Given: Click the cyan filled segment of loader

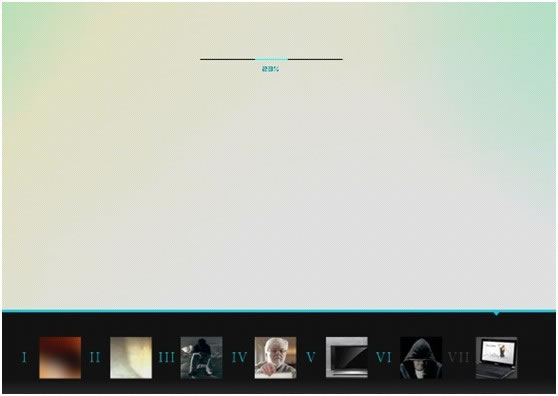Looking at the screenshot, I should point(272,59).
